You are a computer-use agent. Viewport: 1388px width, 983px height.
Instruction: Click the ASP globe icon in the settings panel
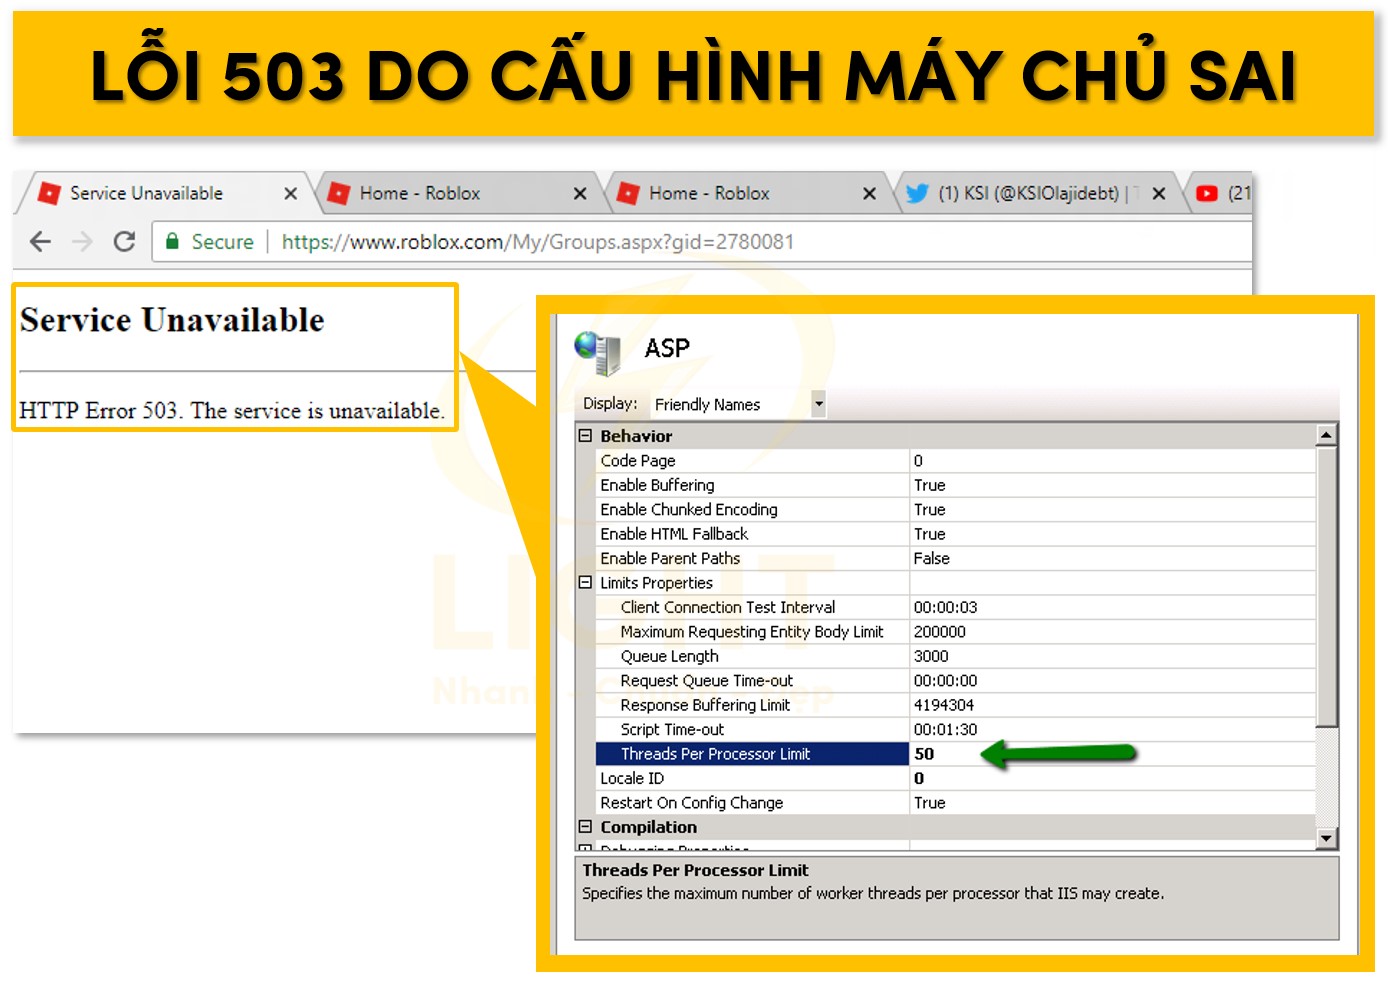click(x=598, y=349)
